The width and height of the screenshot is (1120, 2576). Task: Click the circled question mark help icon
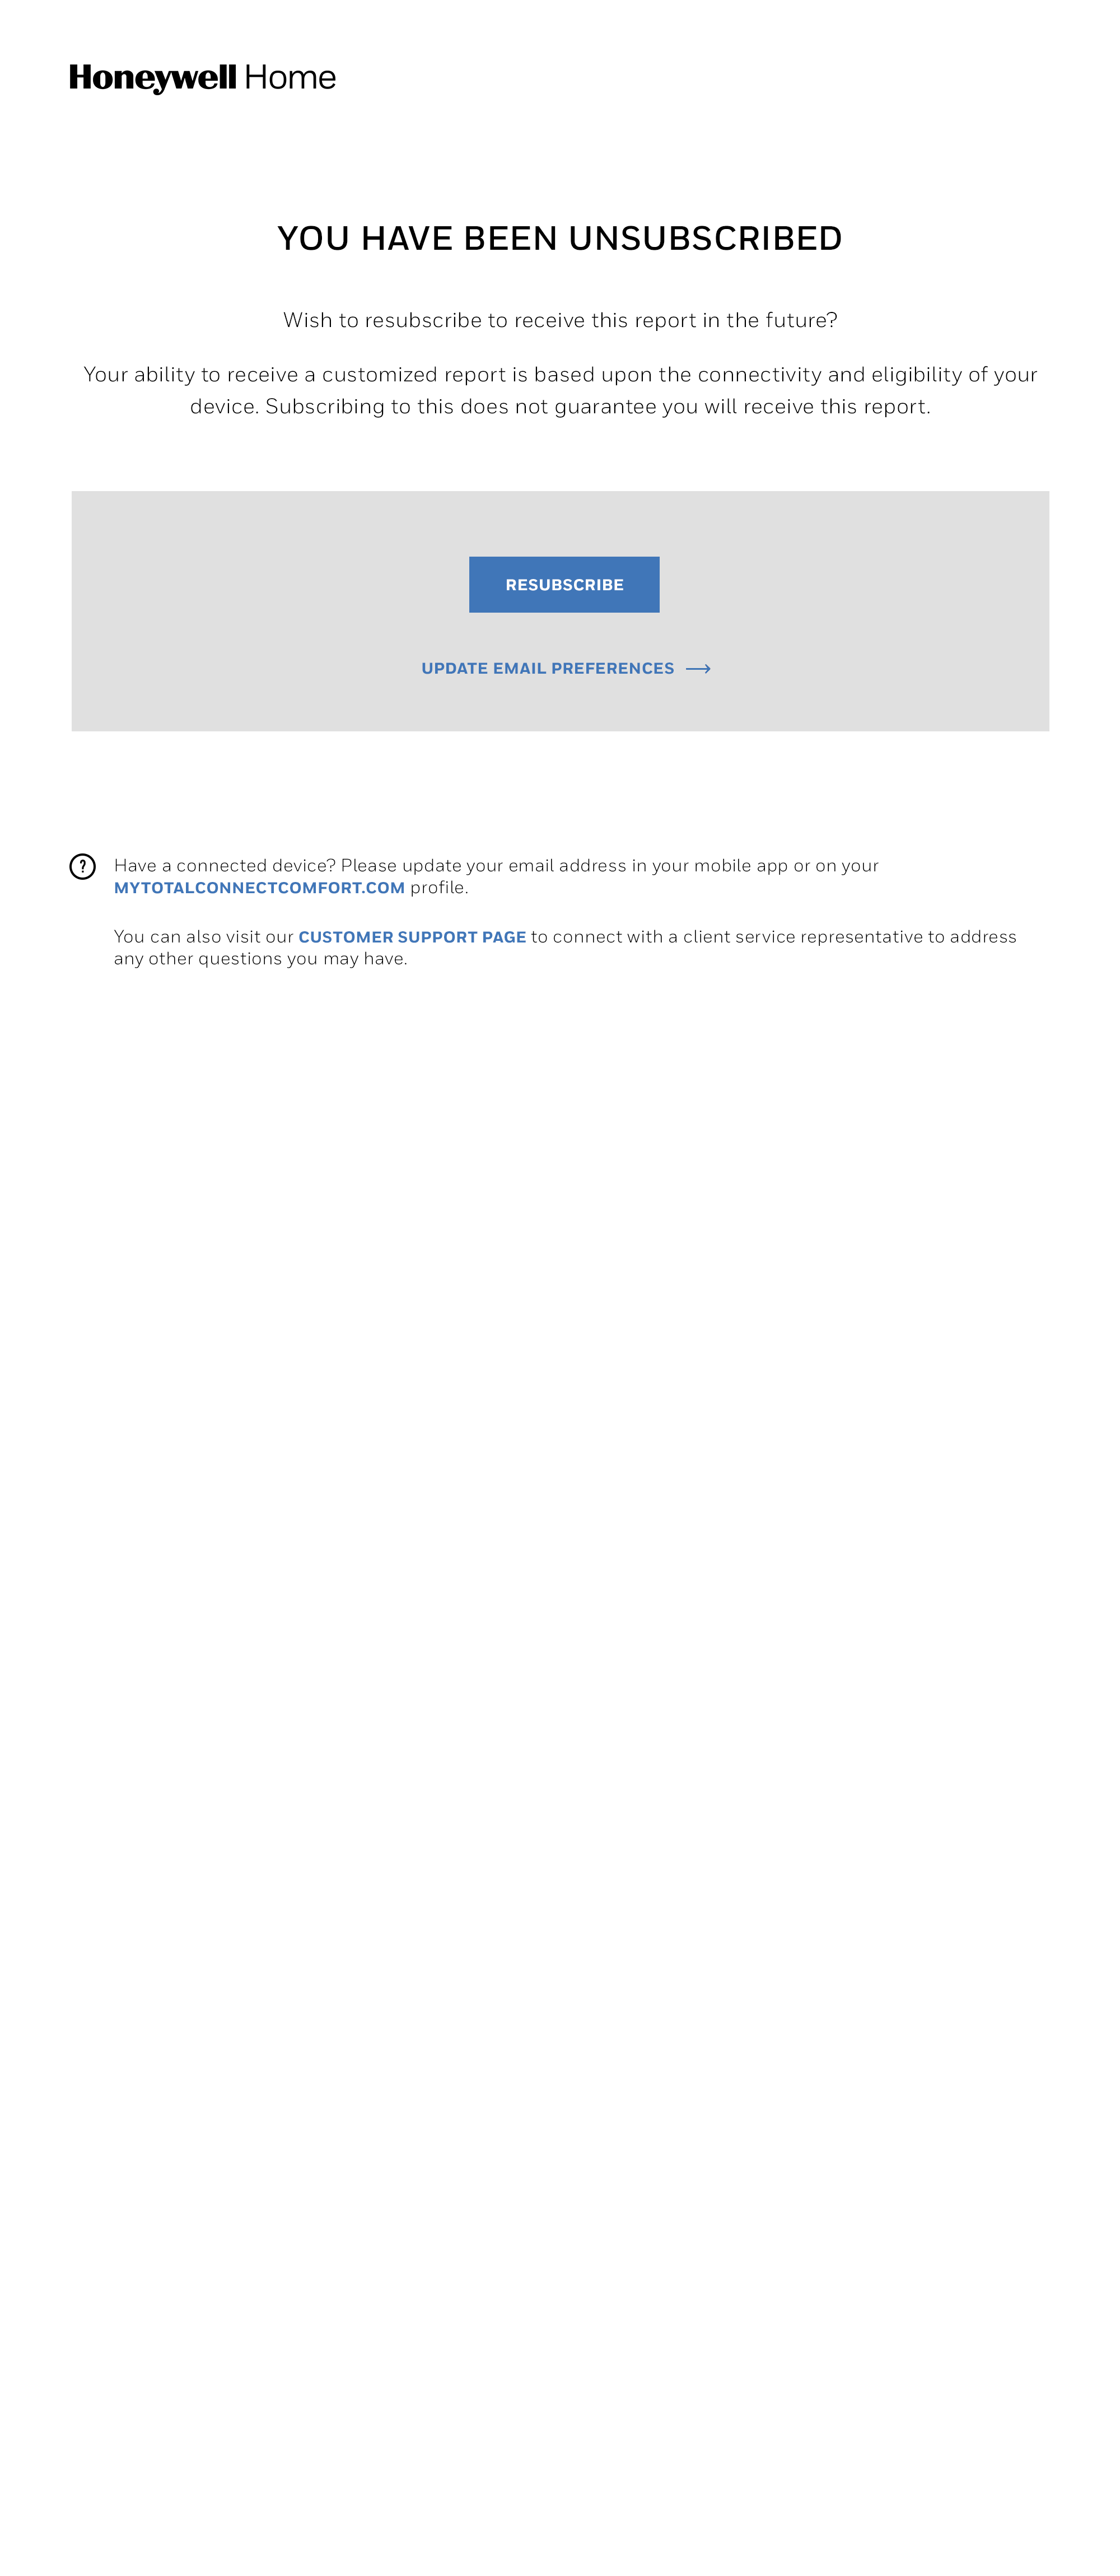pyautogui.click(x=82, y=866)
